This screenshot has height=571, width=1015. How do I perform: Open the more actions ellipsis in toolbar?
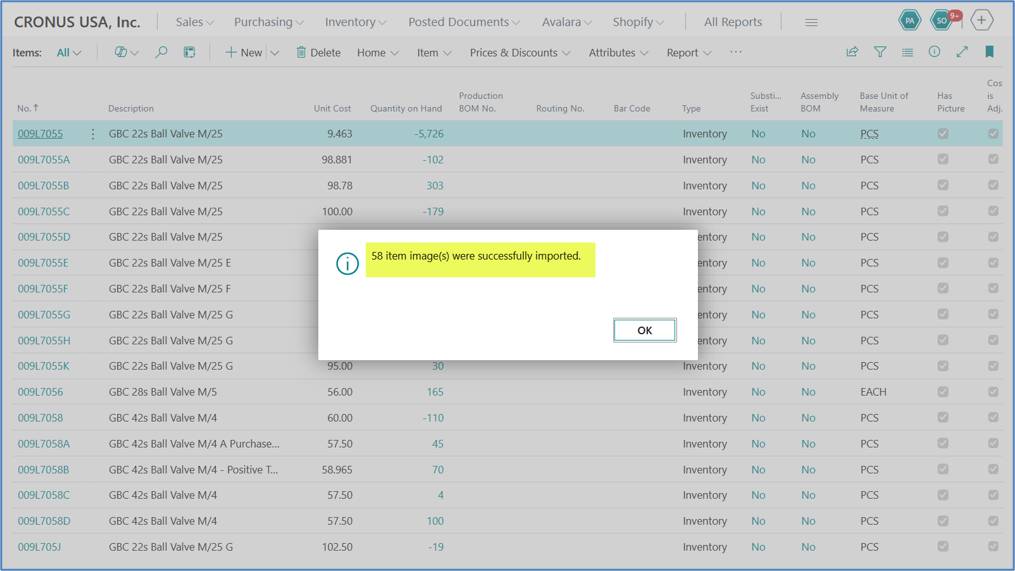(735, 52)
